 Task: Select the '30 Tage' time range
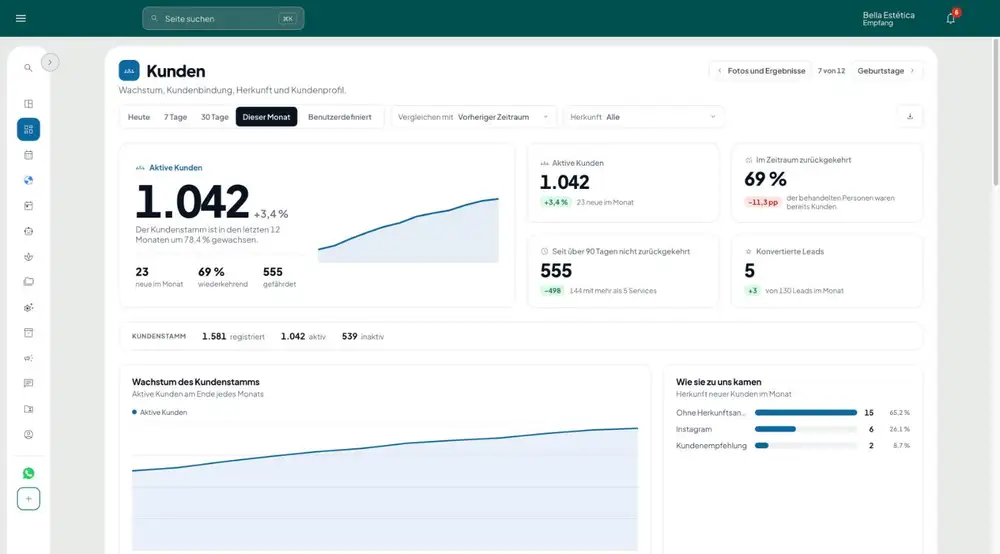[214, 117]
